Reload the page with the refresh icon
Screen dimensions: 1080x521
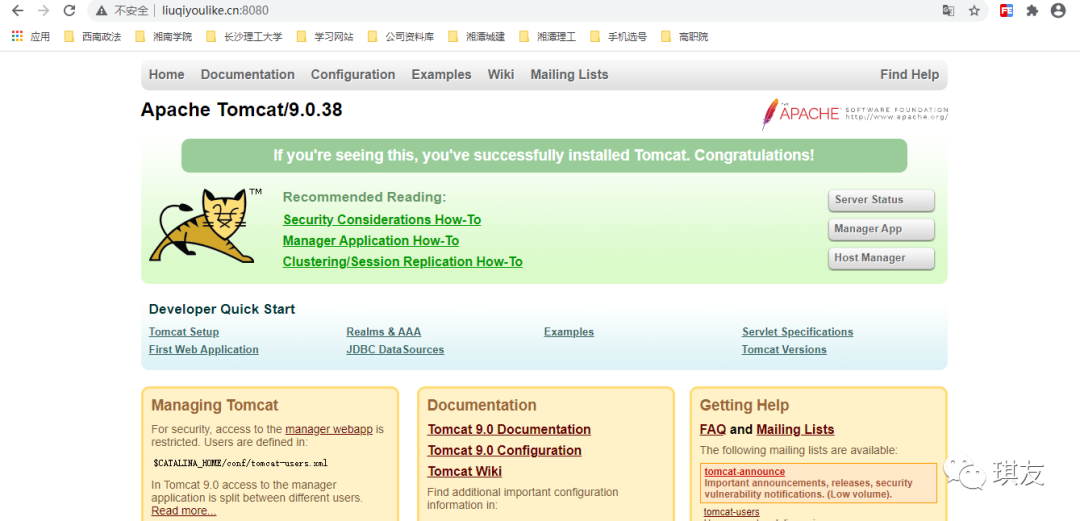[70, 10]
